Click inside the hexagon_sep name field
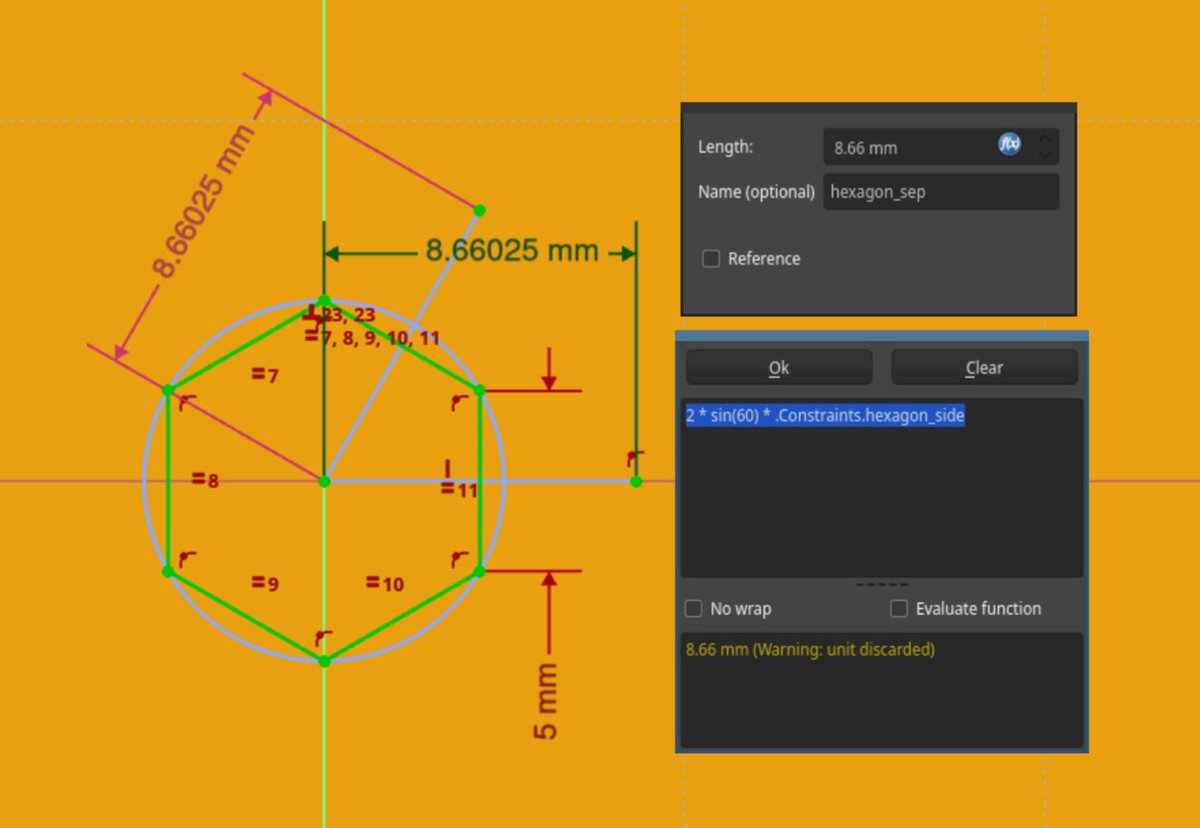1200x828 pixels. click(940, 191)
